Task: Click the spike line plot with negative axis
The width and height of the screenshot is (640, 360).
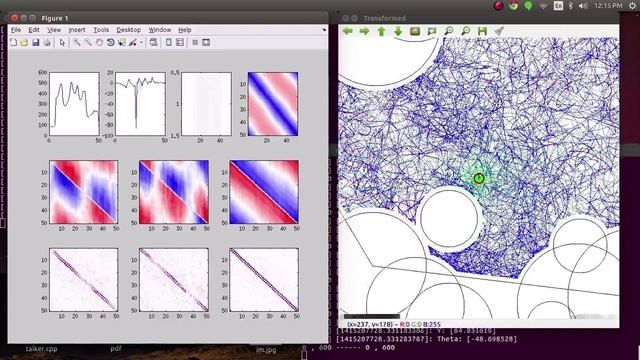Action: coord(140,104)
